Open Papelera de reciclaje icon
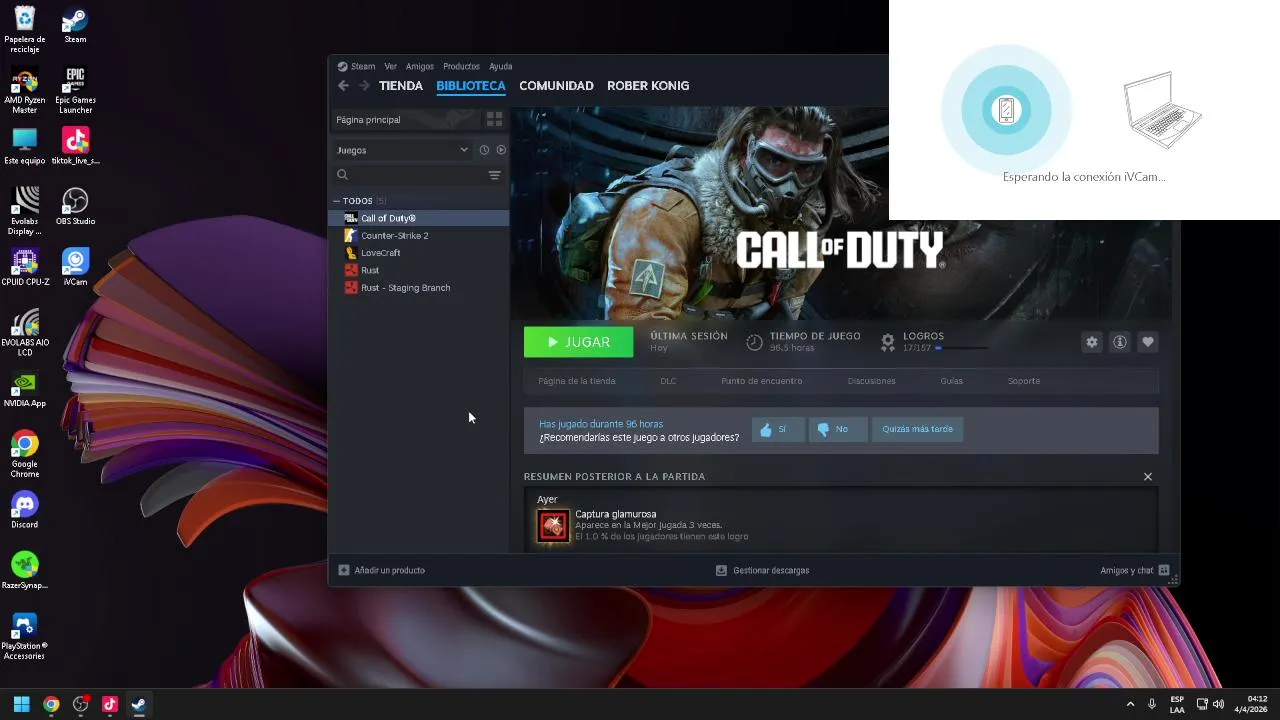This screenshot has width=1280, height=720. pos(25,30)
